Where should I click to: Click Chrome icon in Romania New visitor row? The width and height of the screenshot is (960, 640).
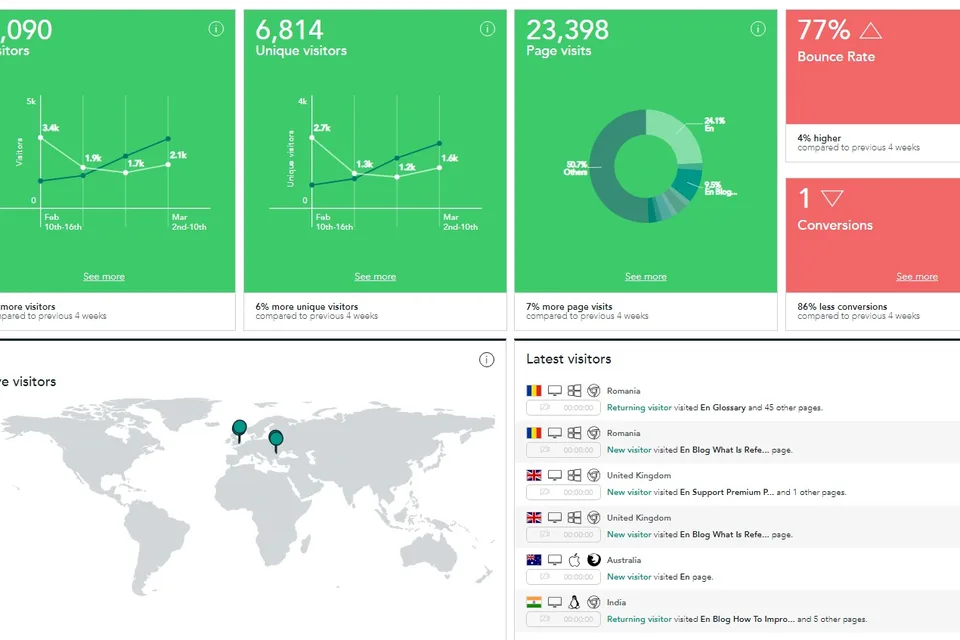tap(593, 433)
